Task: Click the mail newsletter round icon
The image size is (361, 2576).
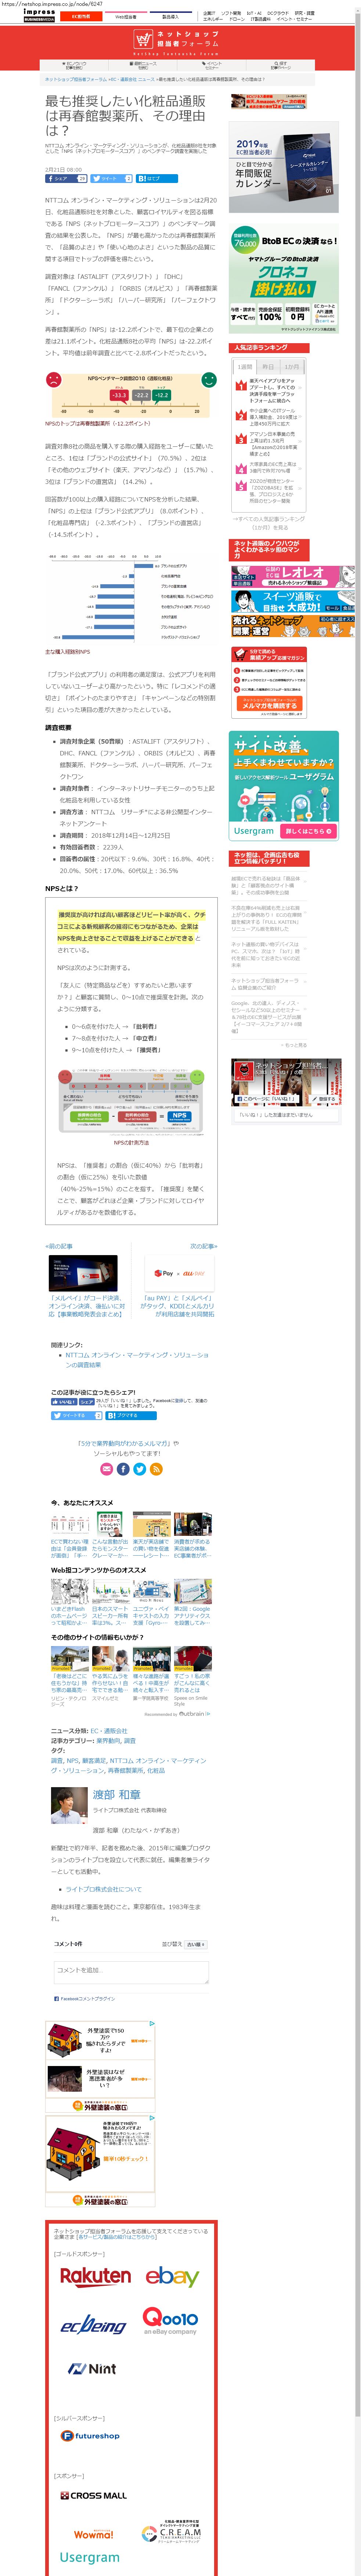Action: 107,1469
